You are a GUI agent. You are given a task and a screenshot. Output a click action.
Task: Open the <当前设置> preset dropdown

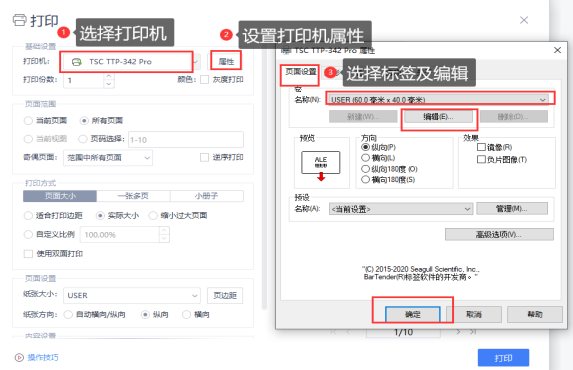point(401,209)
